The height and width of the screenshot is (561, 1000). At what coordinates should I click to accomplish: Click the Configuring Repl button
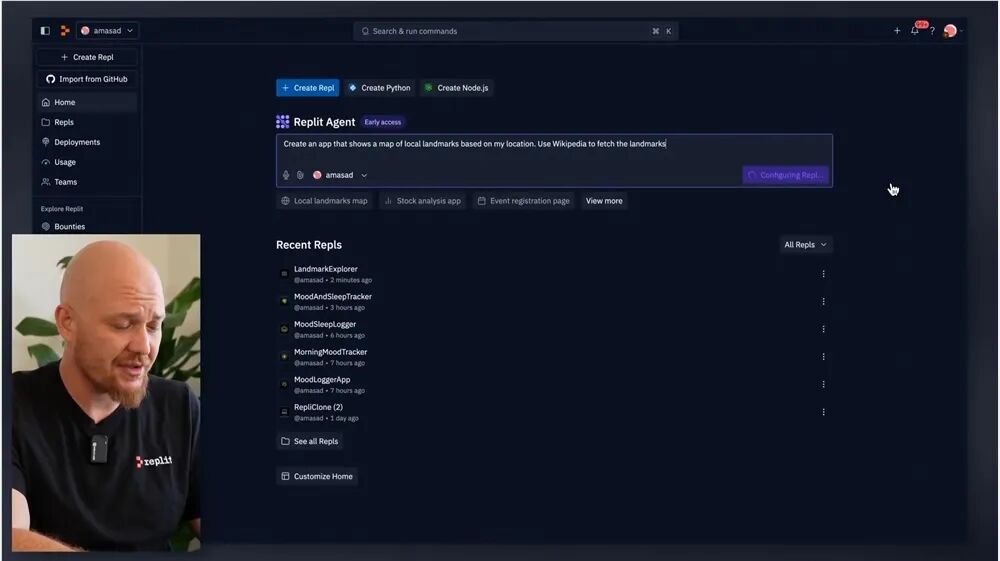[786, 175]
